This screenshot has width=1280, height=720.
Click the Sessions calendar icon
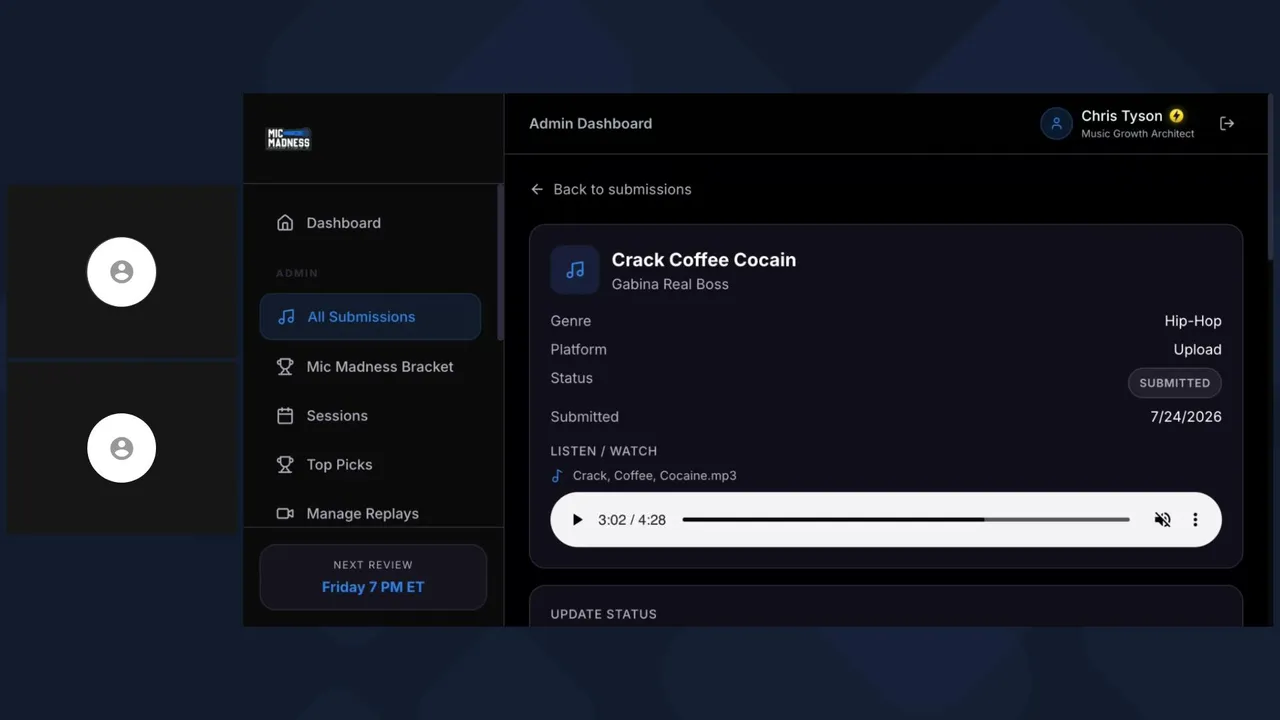tap(285, 416)
